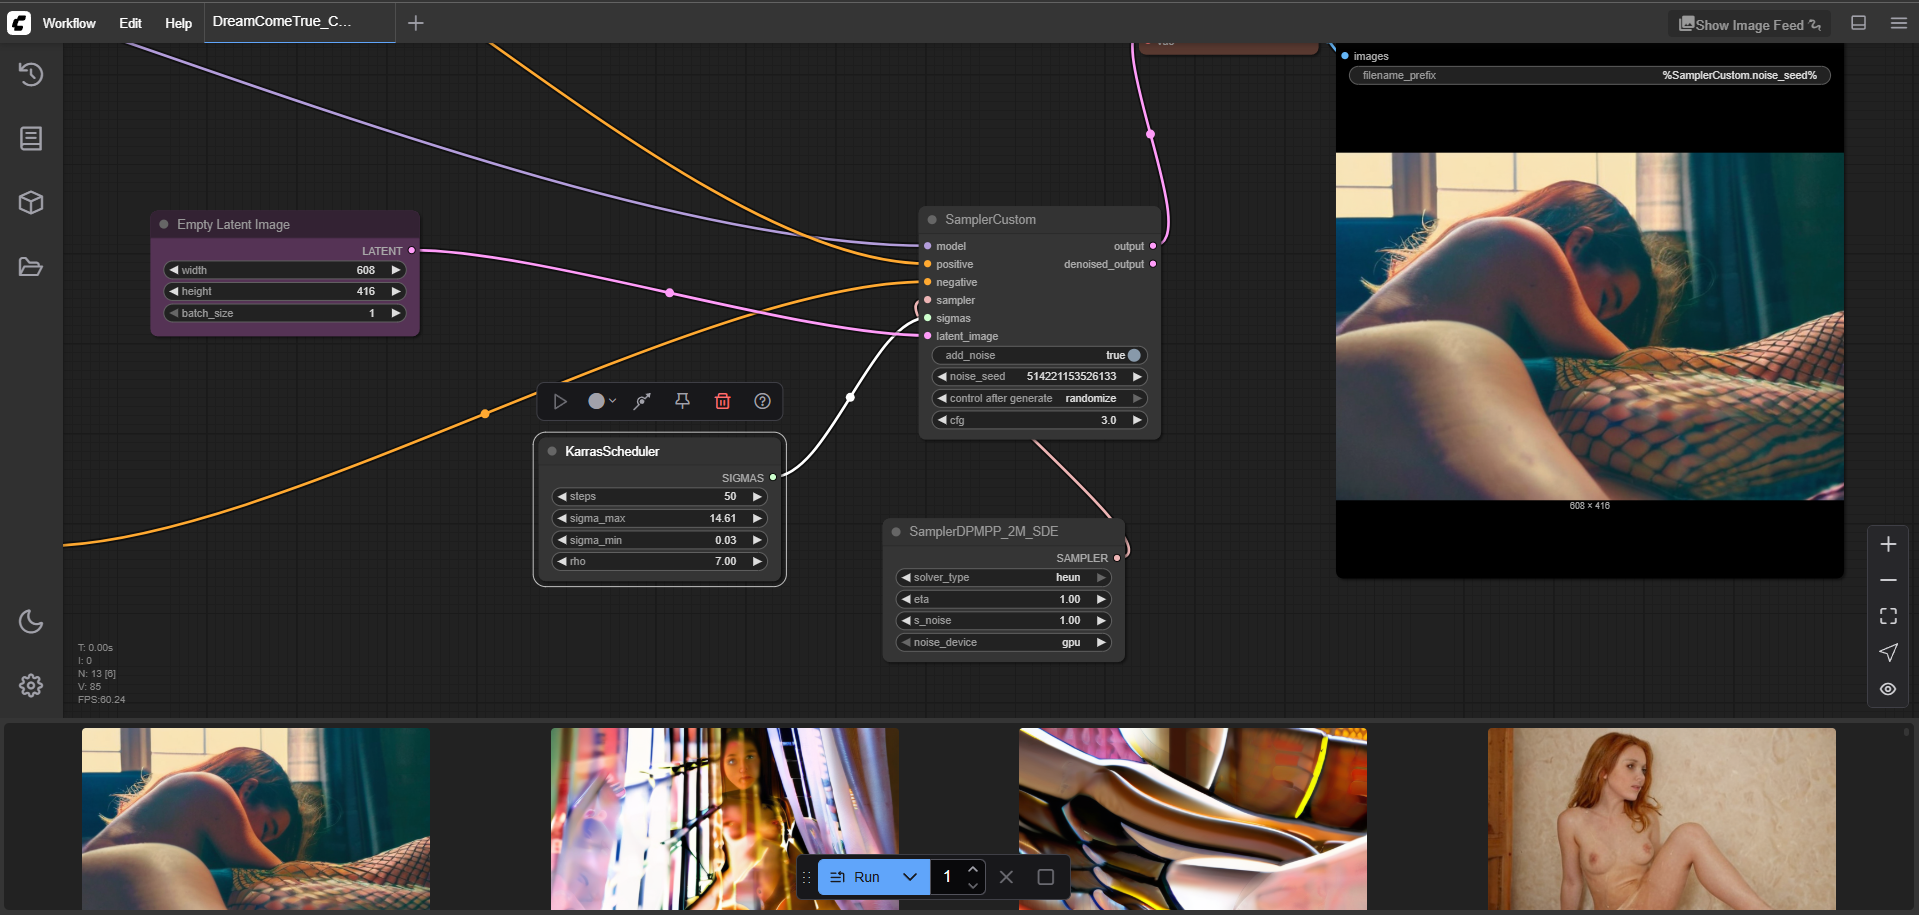
Task: Click the denoised_output connector dot
Action: coord(1153,264)
